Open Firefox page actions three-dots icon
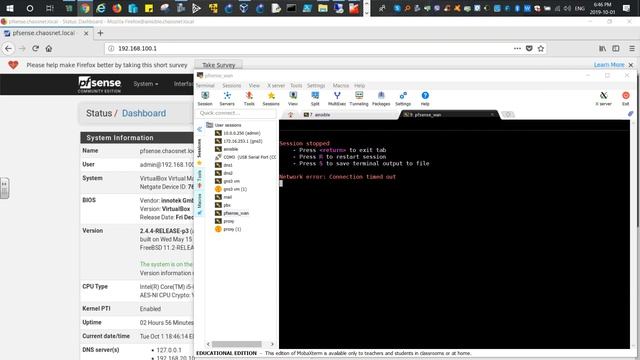 point(517,48)
